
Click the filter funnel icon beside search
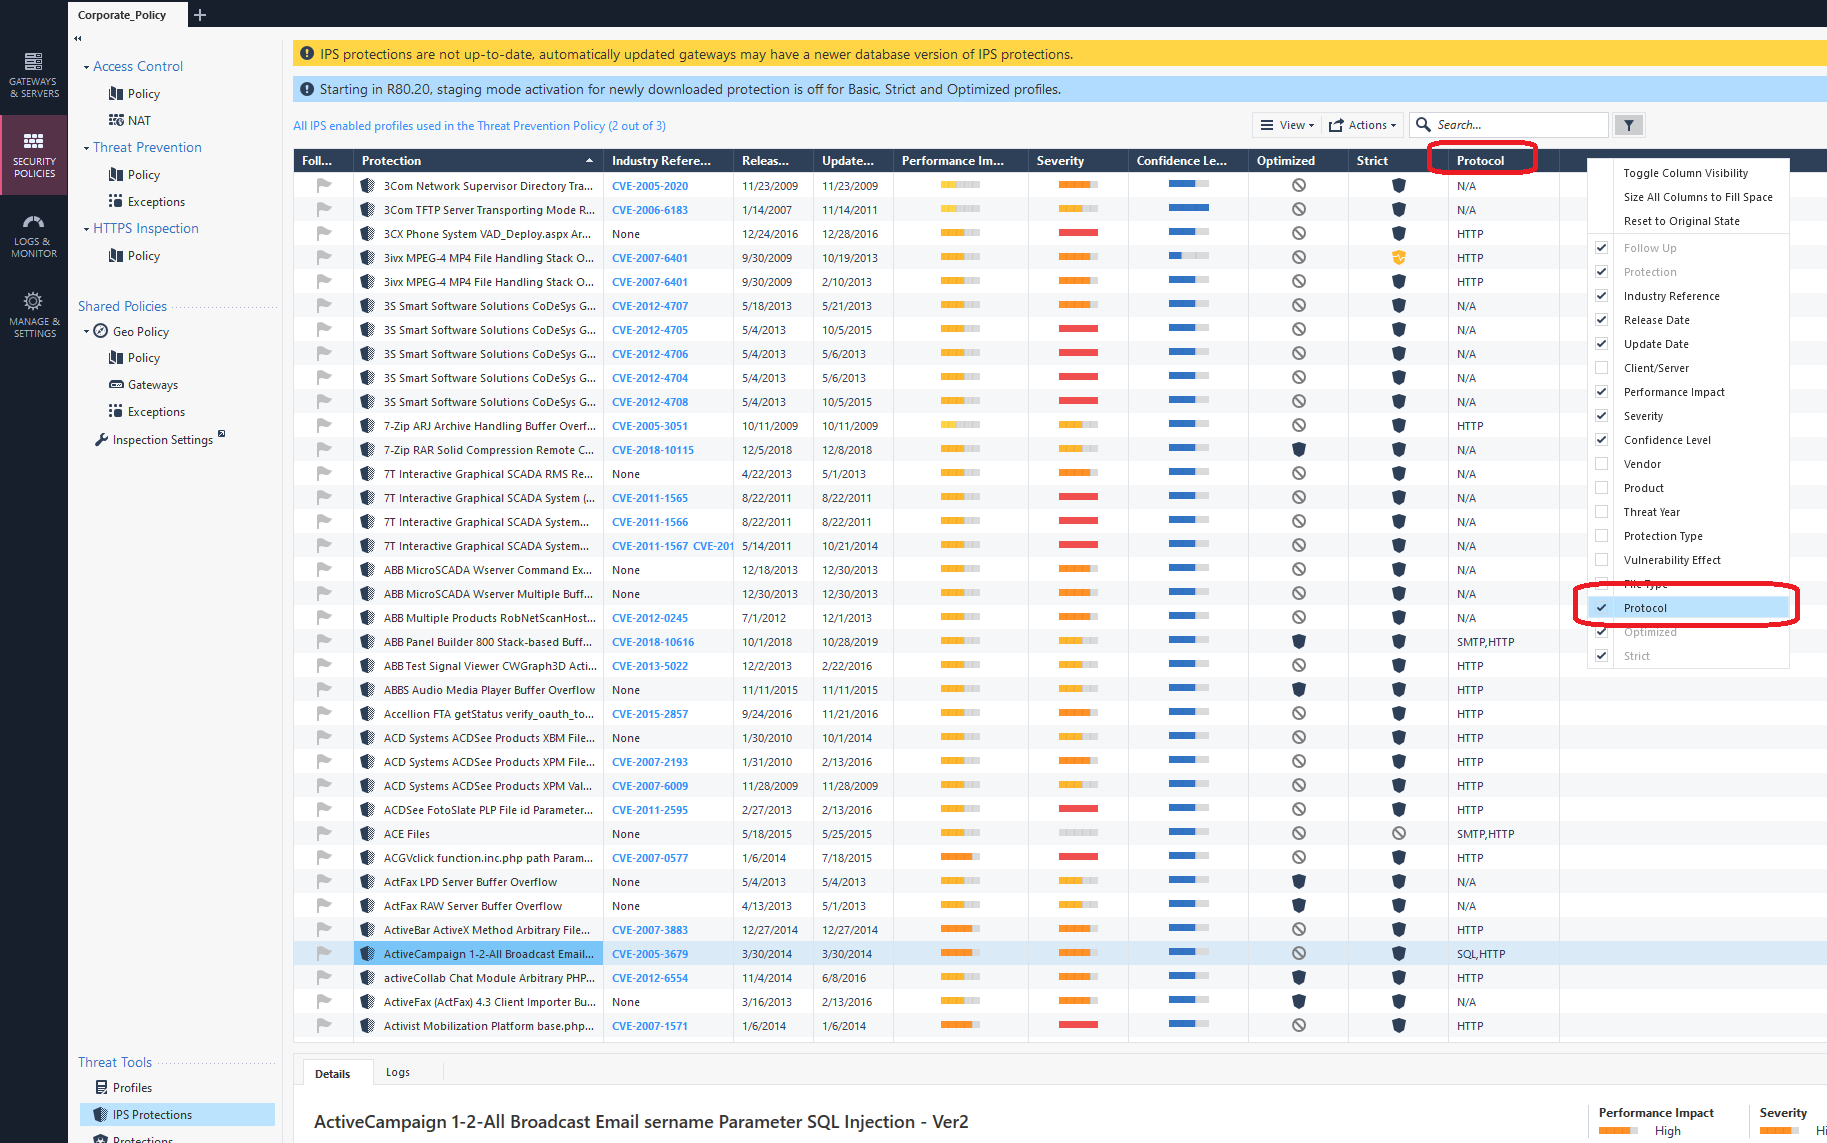click(x=1629, y=125)
